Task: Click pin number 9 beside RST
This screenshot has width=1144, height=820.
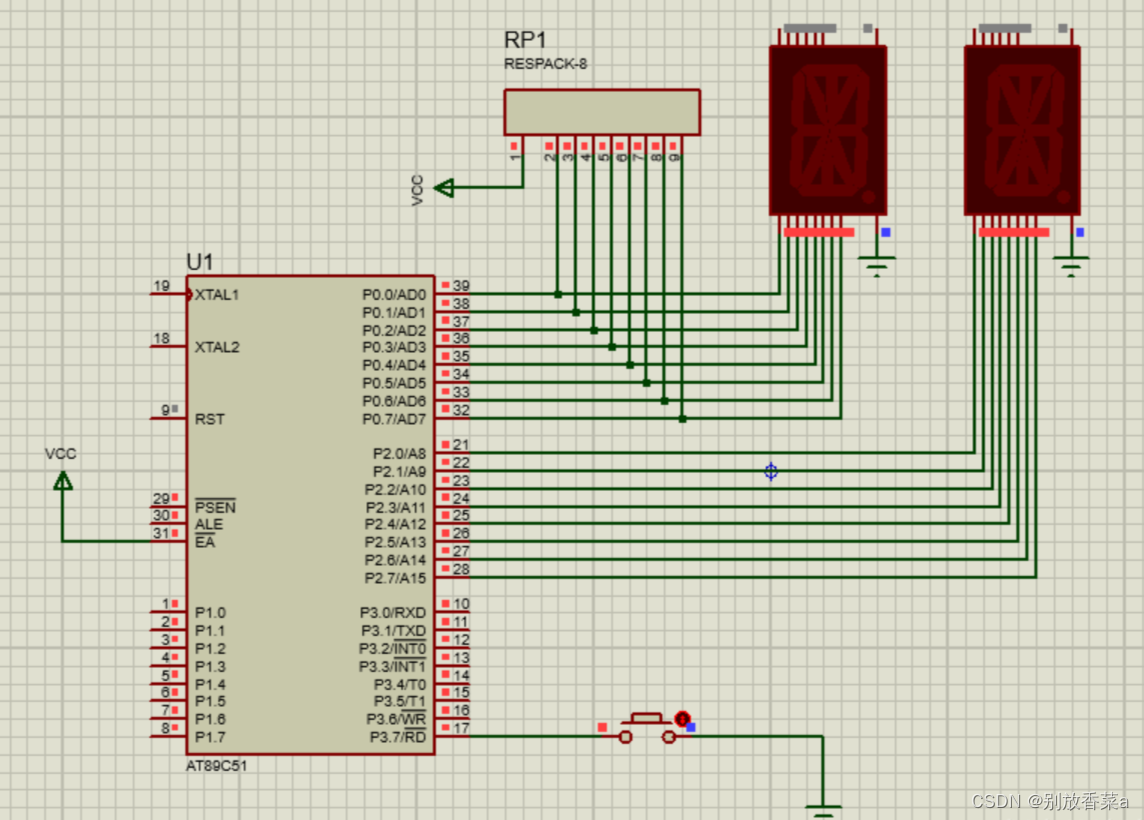Action: 166,410
